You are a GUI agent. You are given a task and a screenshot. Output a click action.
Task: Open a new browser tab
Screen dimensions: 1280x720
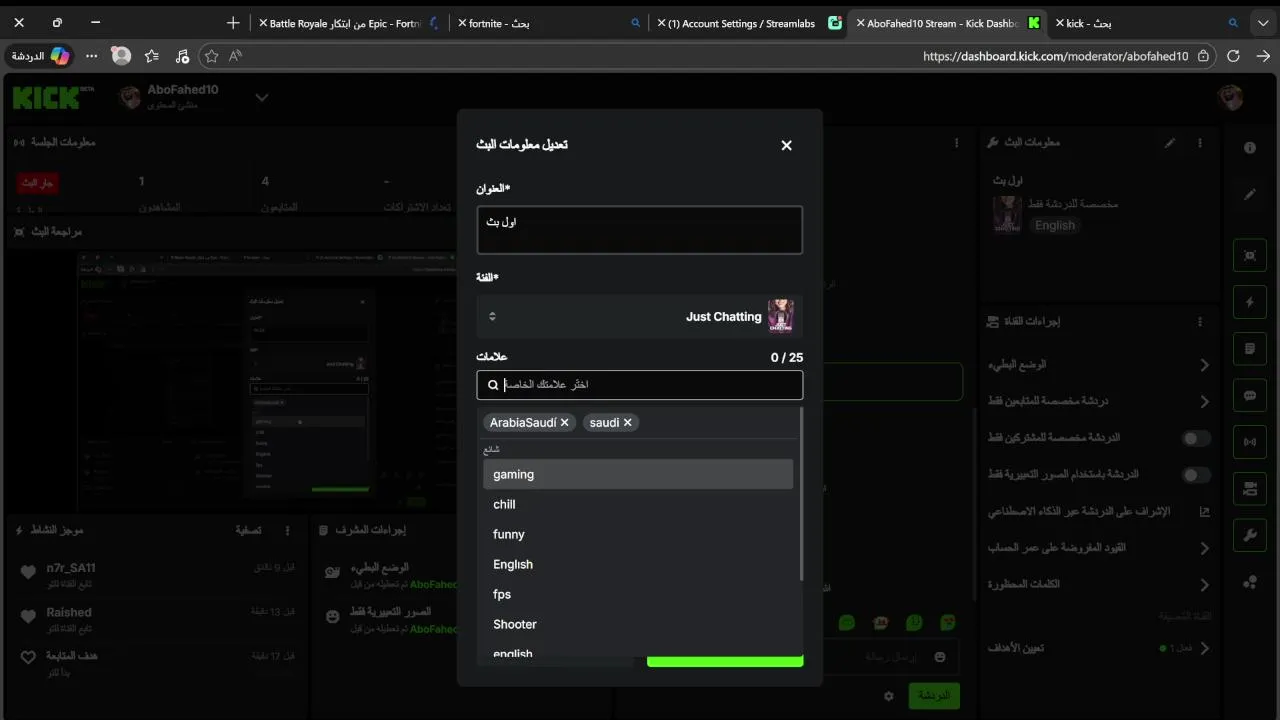233,23
